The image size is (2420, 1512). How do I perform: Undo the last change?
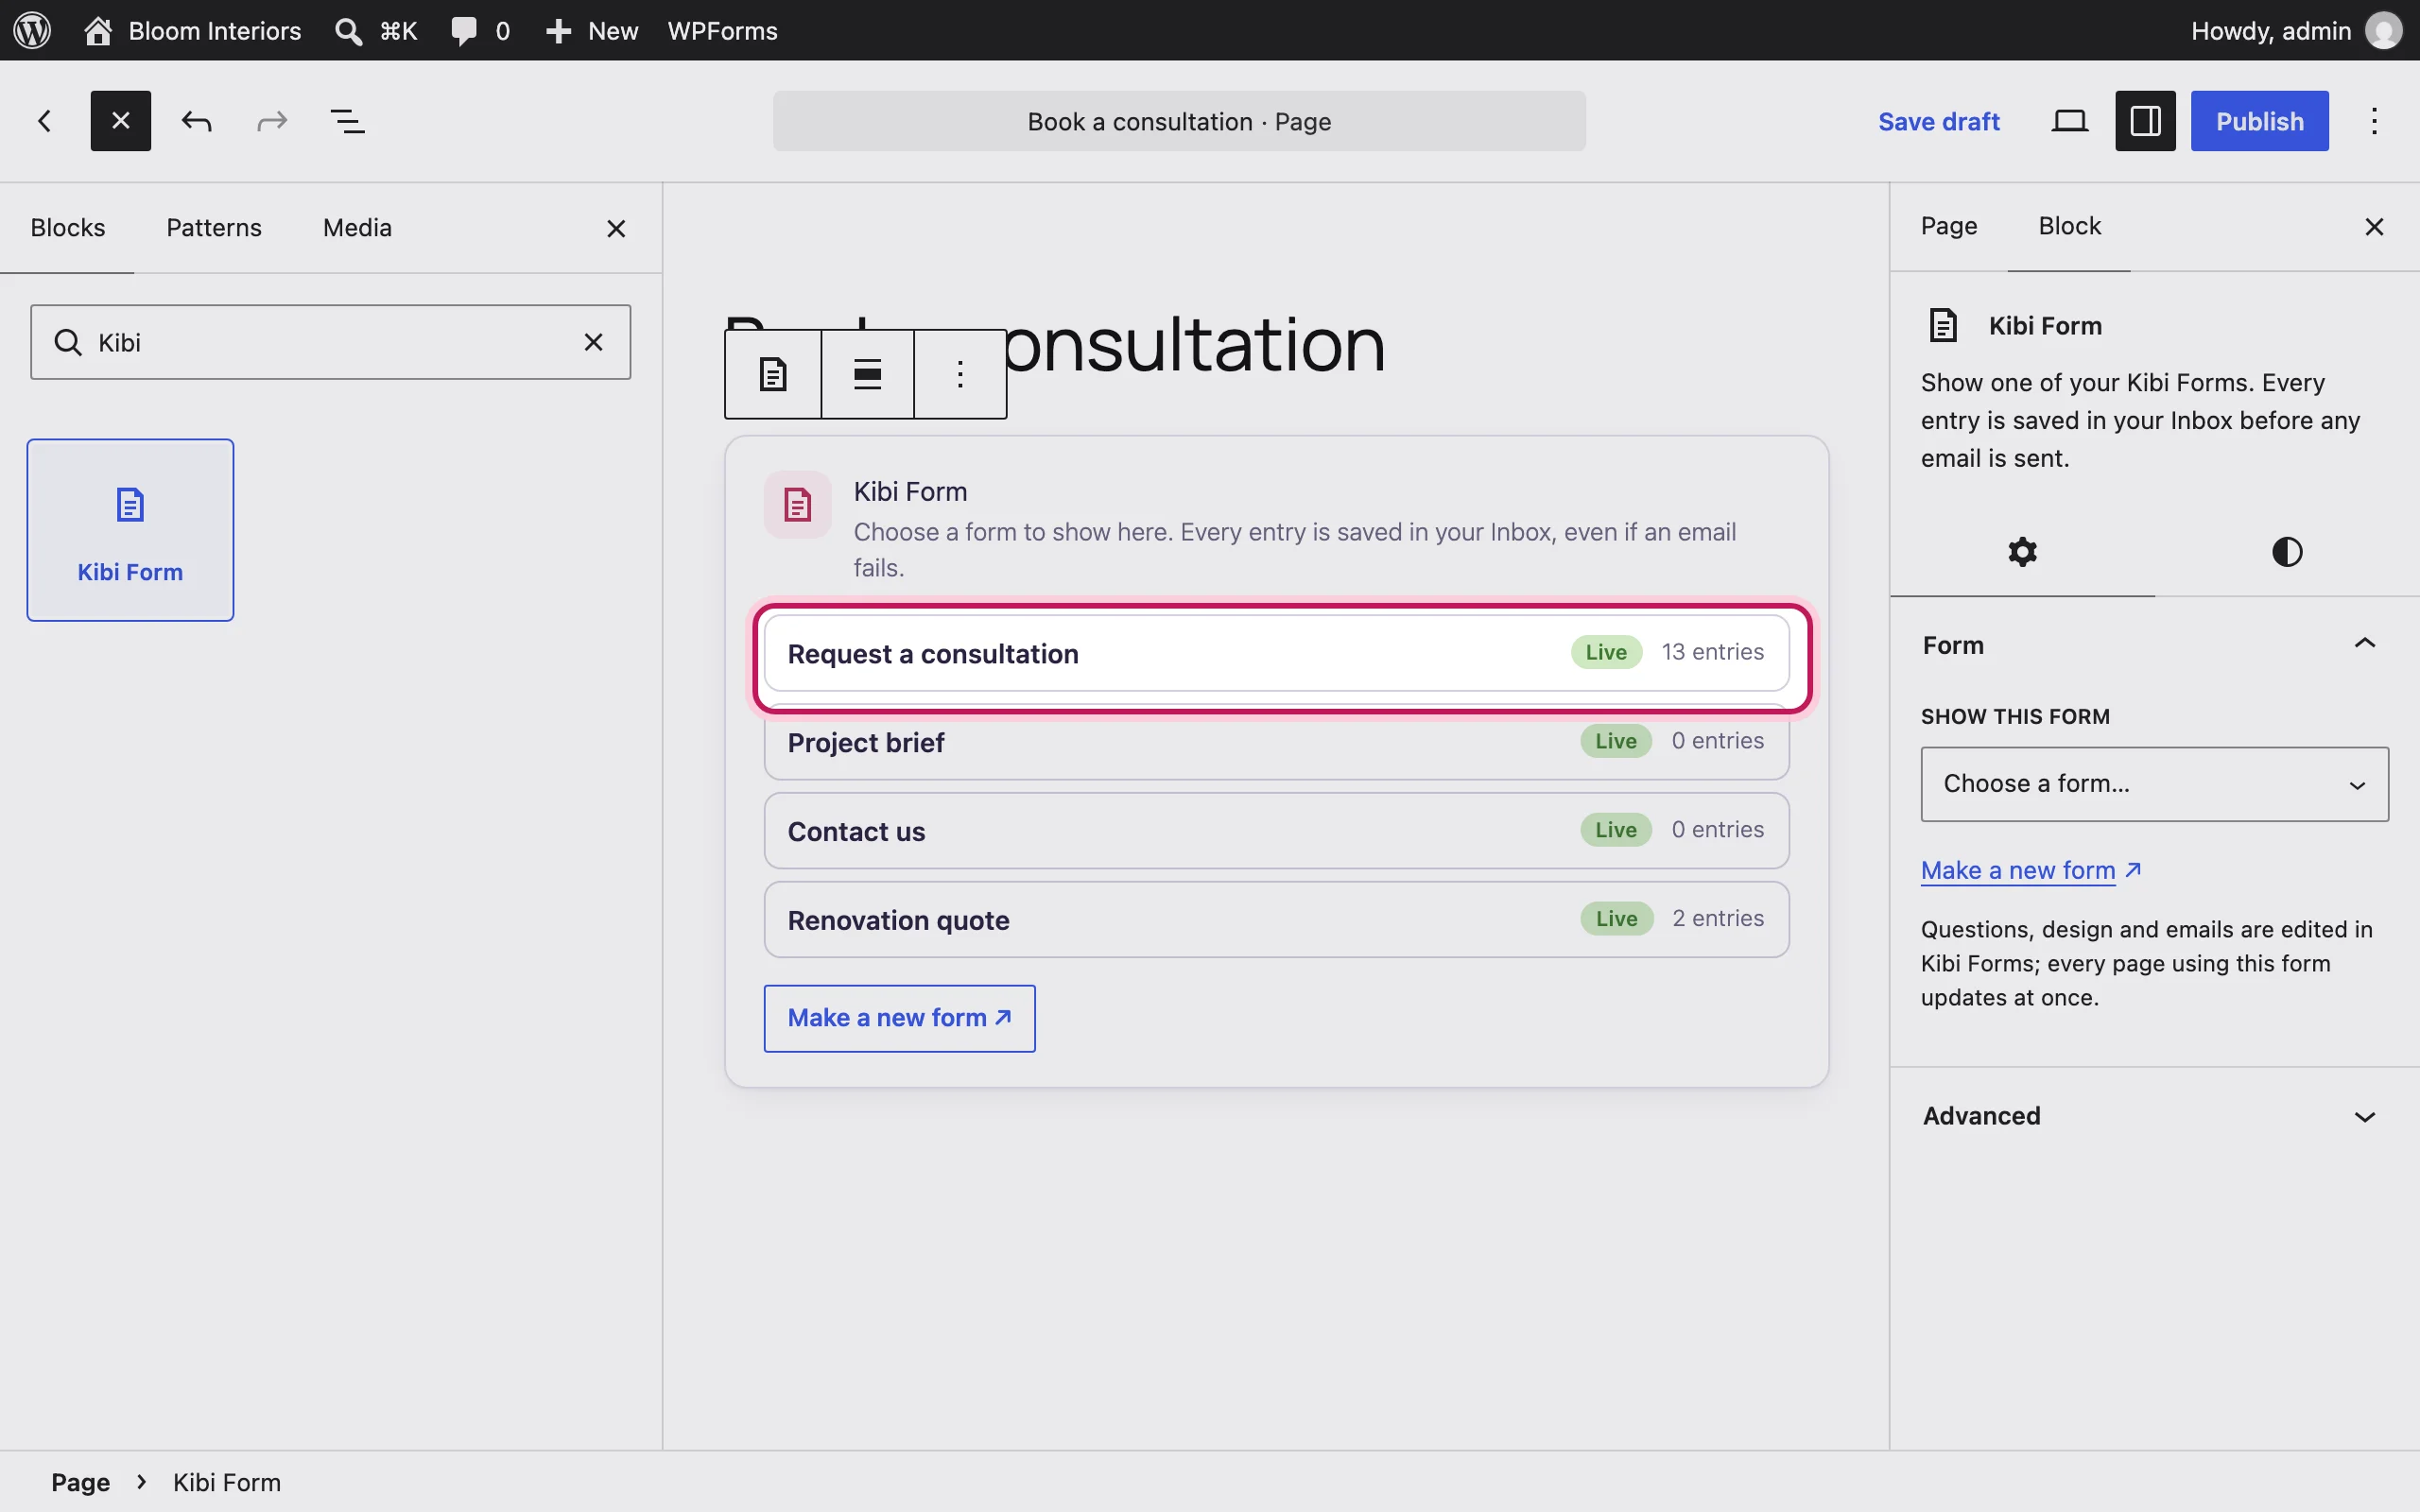click(196, 121)
